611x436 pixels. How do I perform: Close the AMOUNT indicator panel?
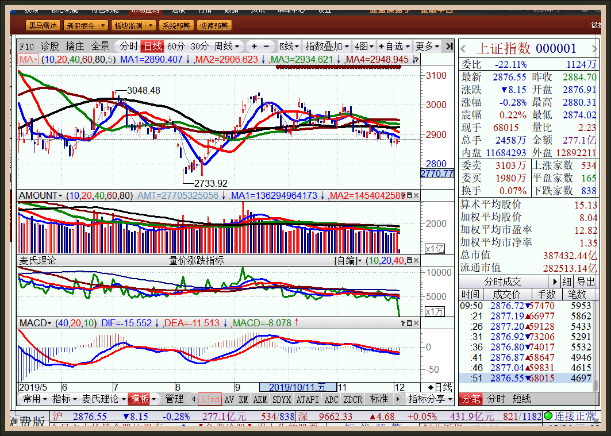[416, 195]
